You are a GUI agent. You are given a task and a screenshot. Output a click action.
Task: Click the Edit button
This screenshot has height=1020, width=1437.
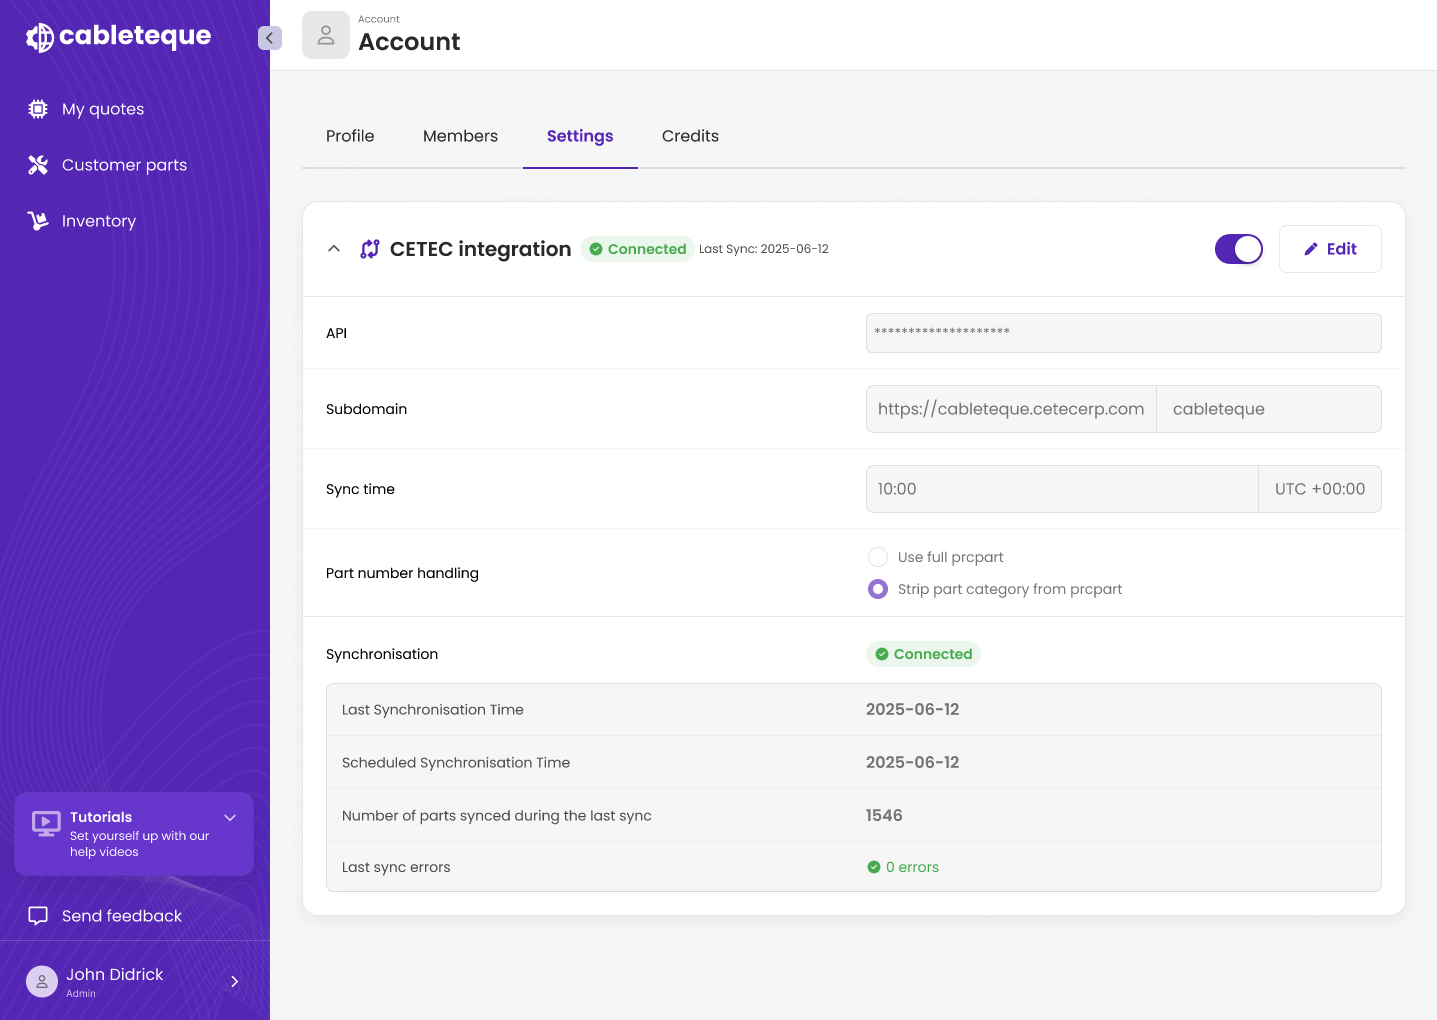coord(1329,249)
